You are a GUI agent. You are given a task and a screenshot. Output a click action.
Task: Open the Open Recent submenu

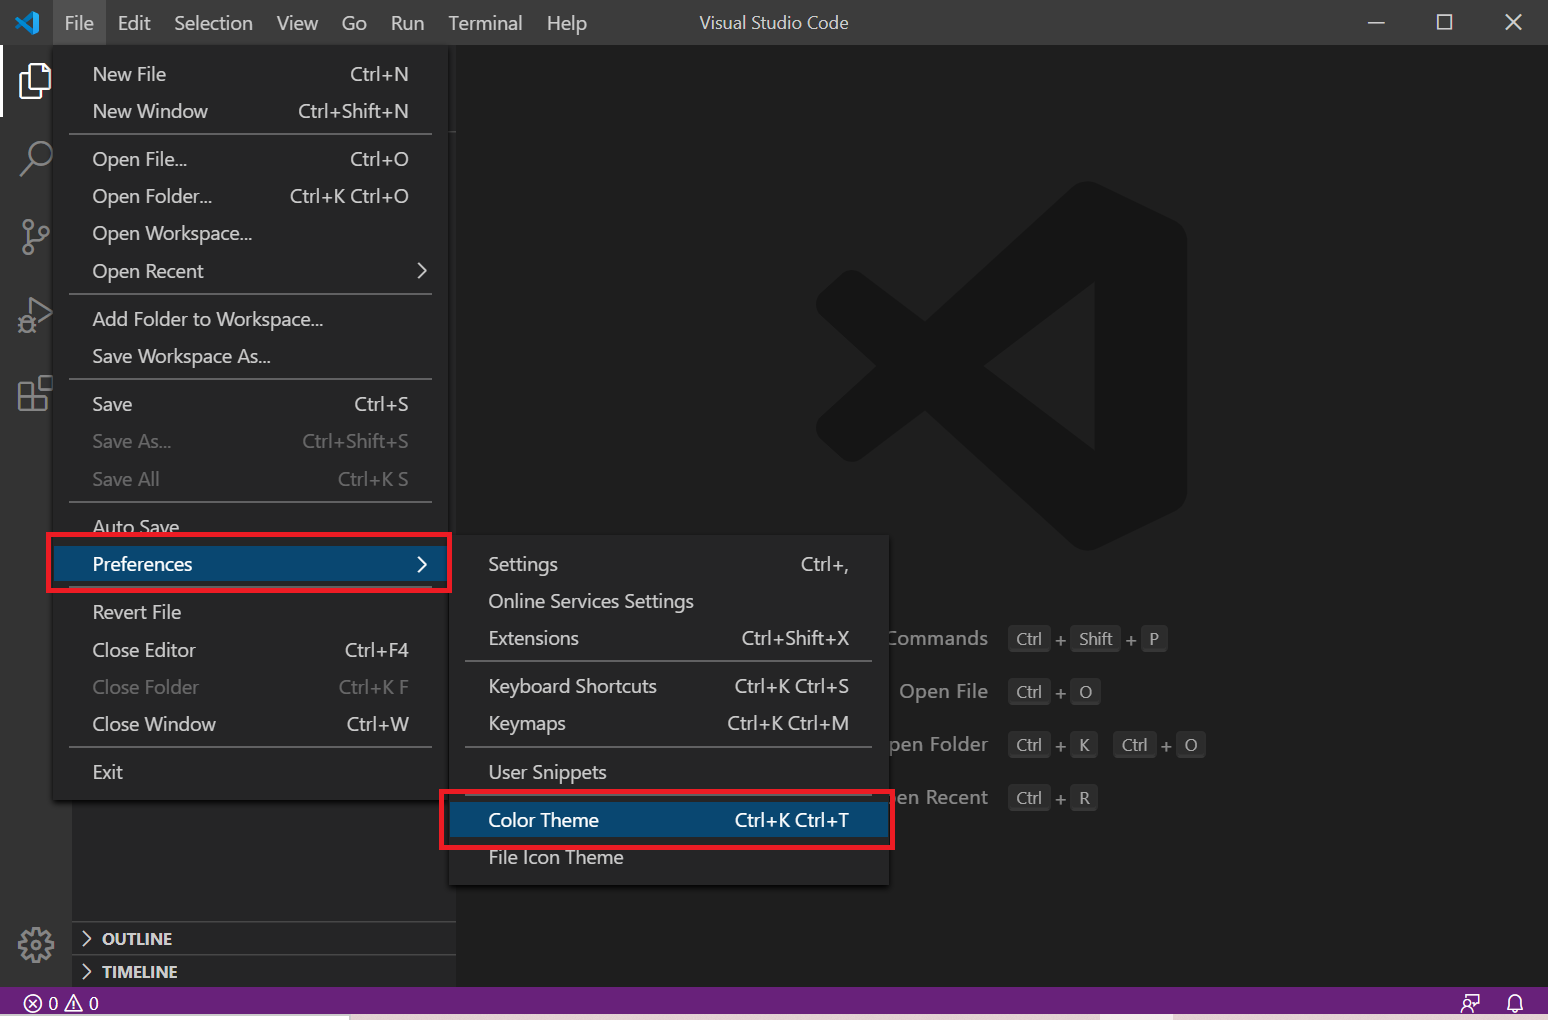(250, 271)
